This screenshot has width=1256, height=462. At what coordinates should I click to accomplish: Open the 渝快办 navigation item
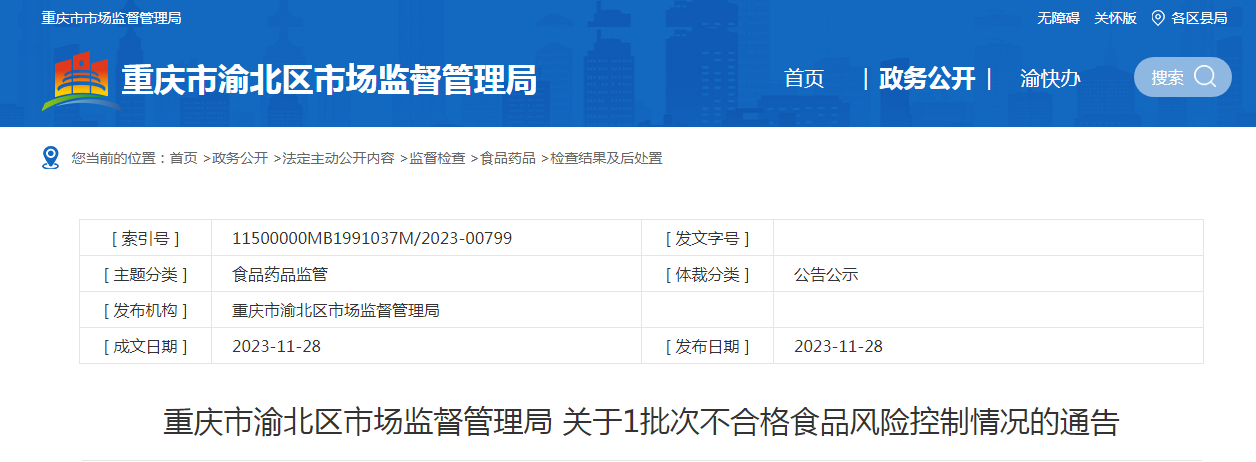pyautogui.click(x=1050, y=78)
